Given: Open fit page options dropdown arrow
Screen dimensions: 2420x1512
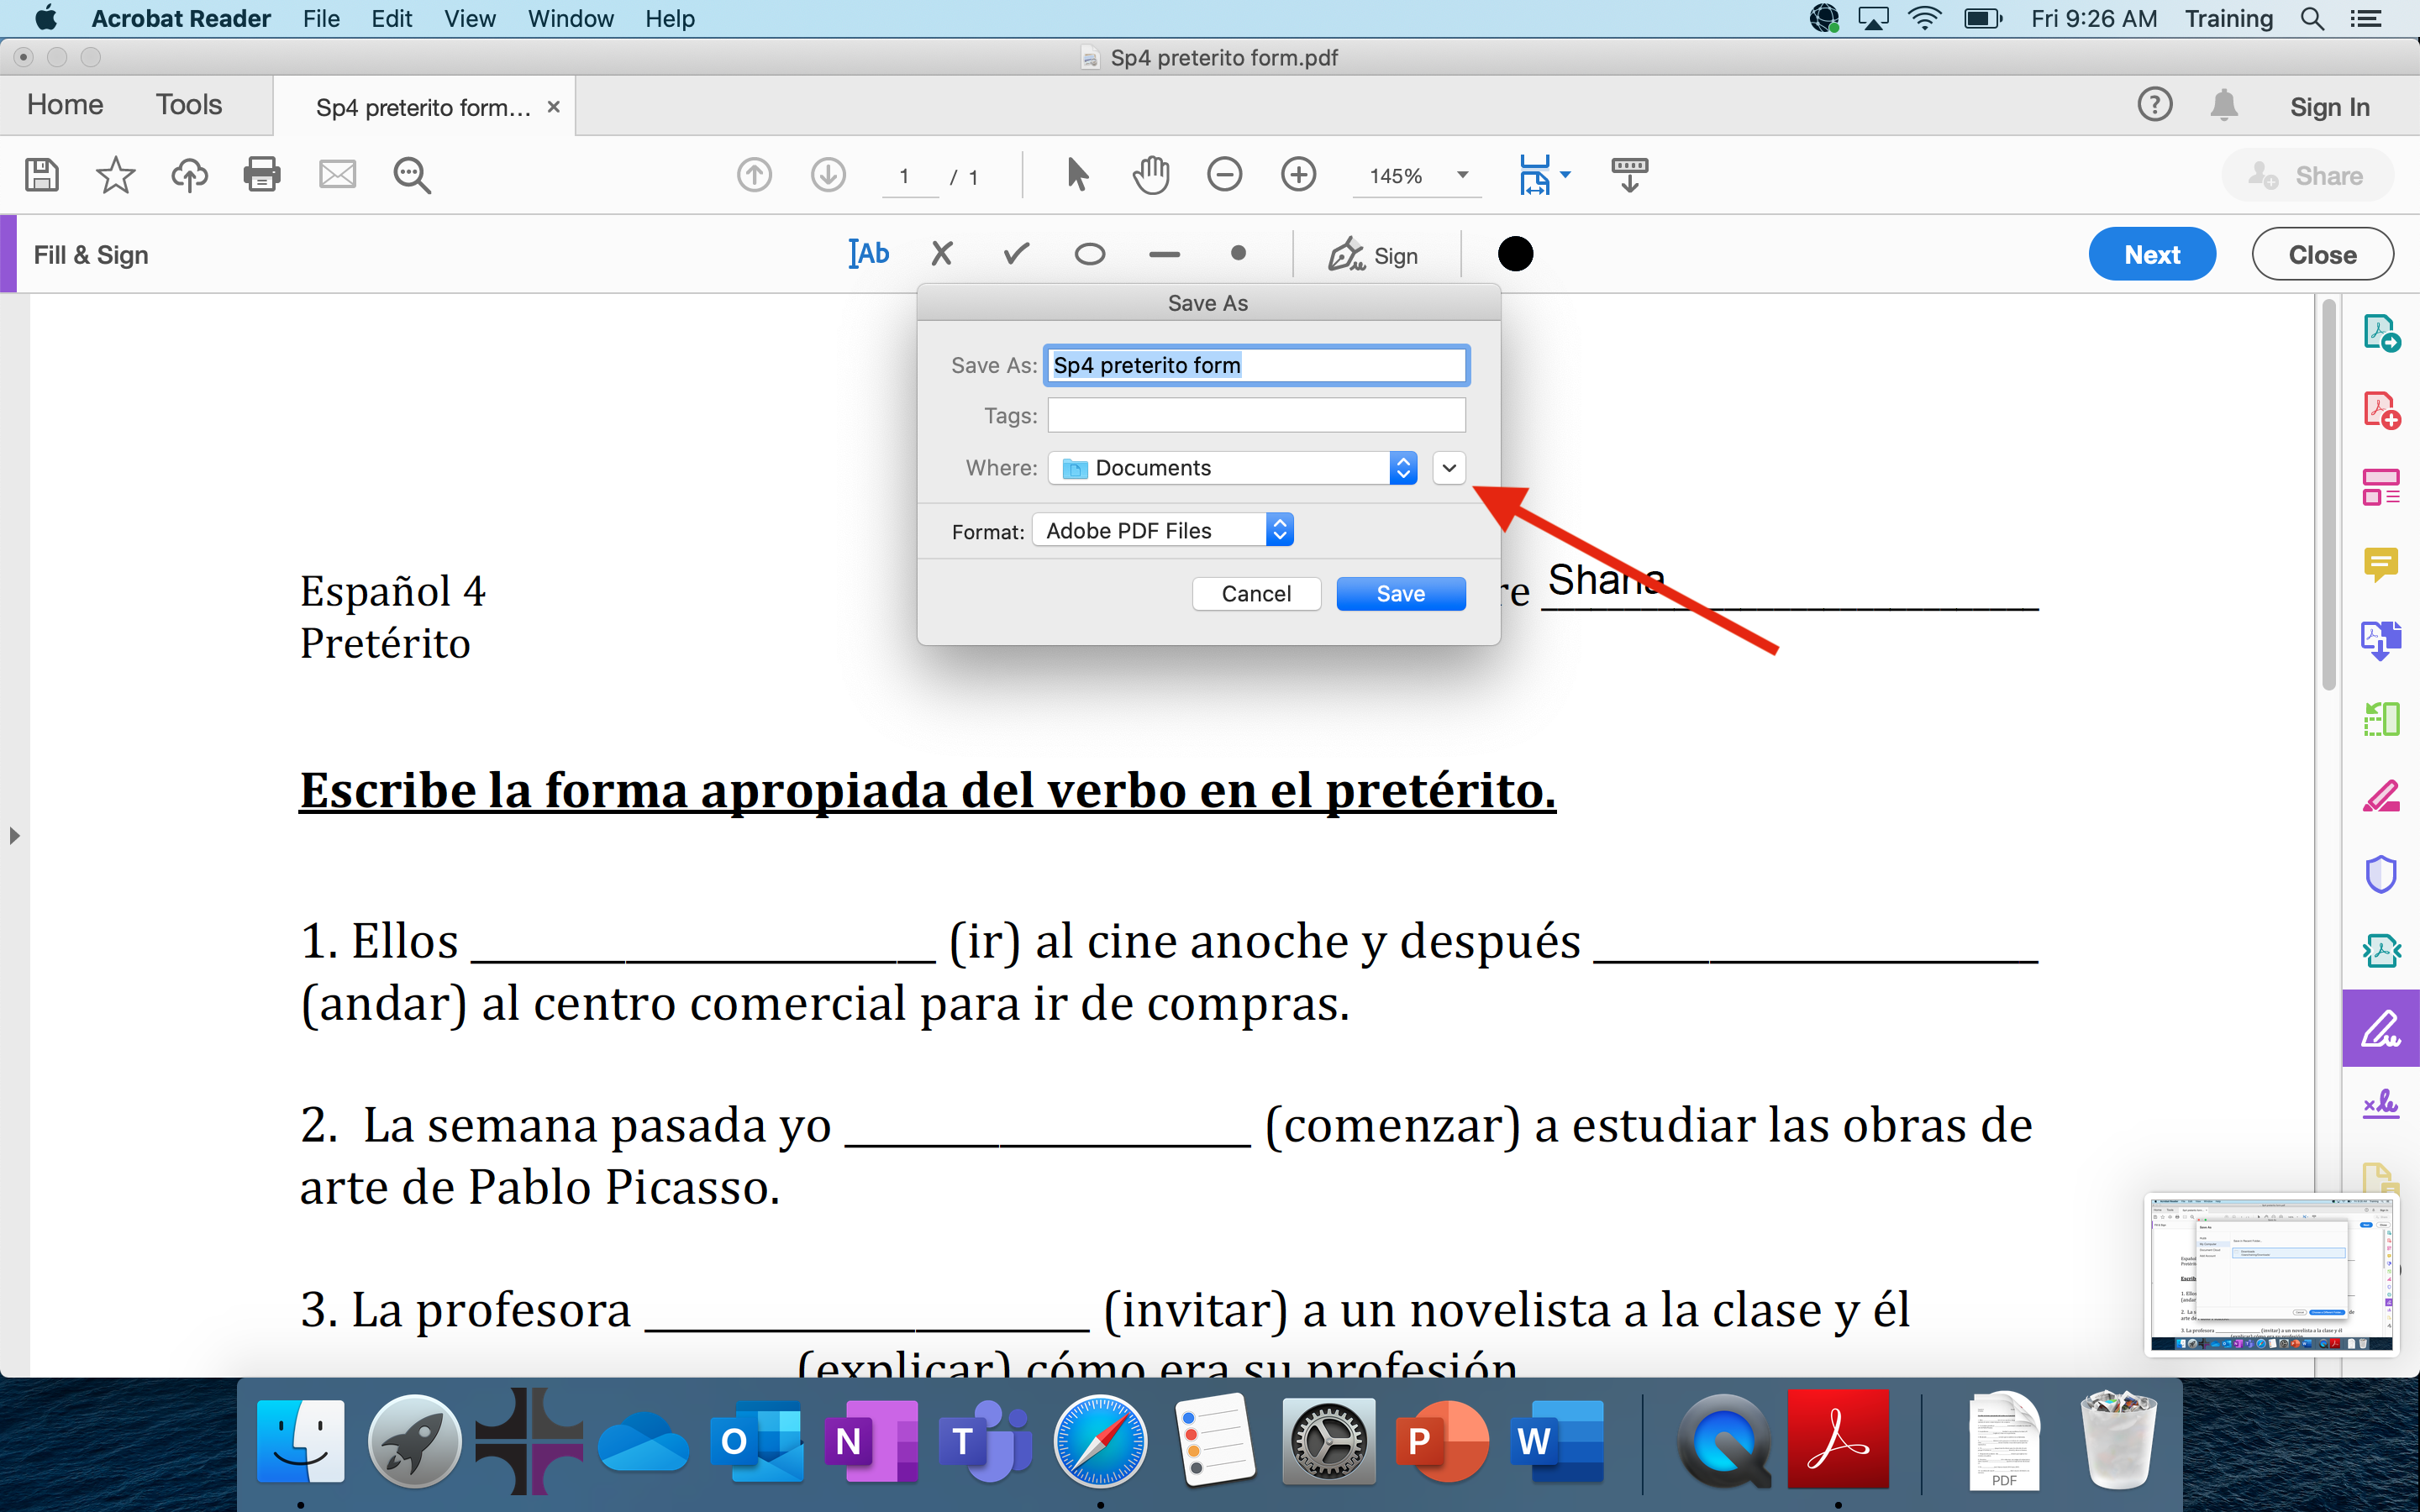Looking at the screenshot, I should 1566,175.
